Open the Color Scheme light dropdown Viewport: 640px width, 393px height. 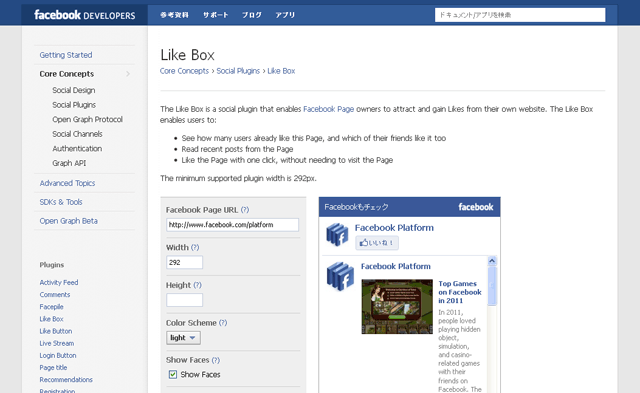click(x=183, y=338)
